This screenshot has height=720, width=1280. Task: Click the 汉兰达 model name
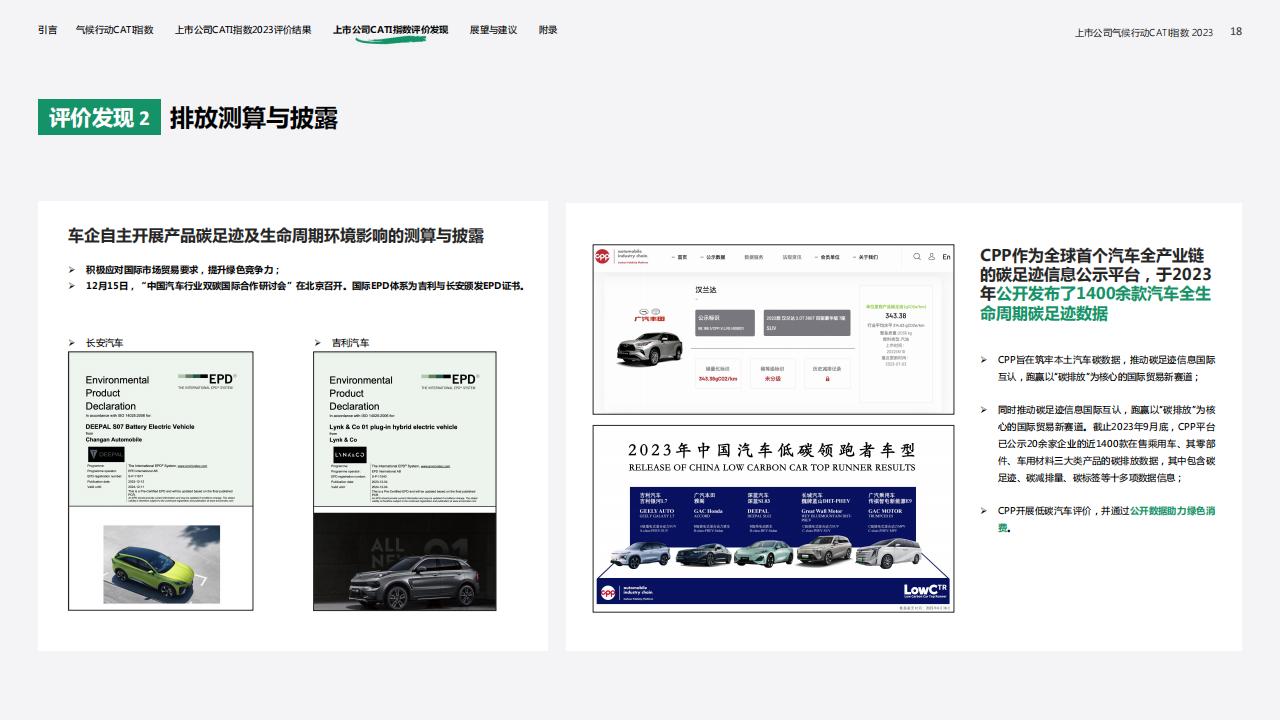(x=706, y=290)
